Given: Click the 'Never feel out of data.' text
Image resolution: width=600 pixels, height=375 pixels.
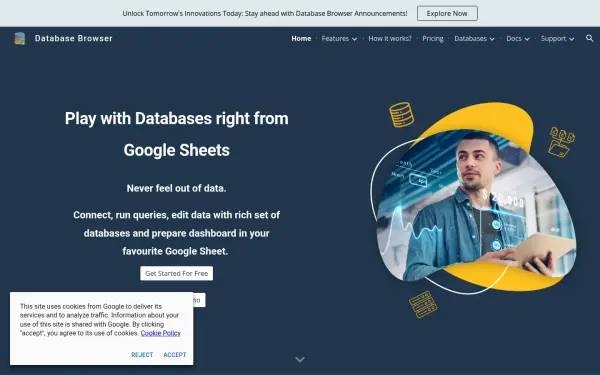Looking at the screenshot, I should click(176, 188).
